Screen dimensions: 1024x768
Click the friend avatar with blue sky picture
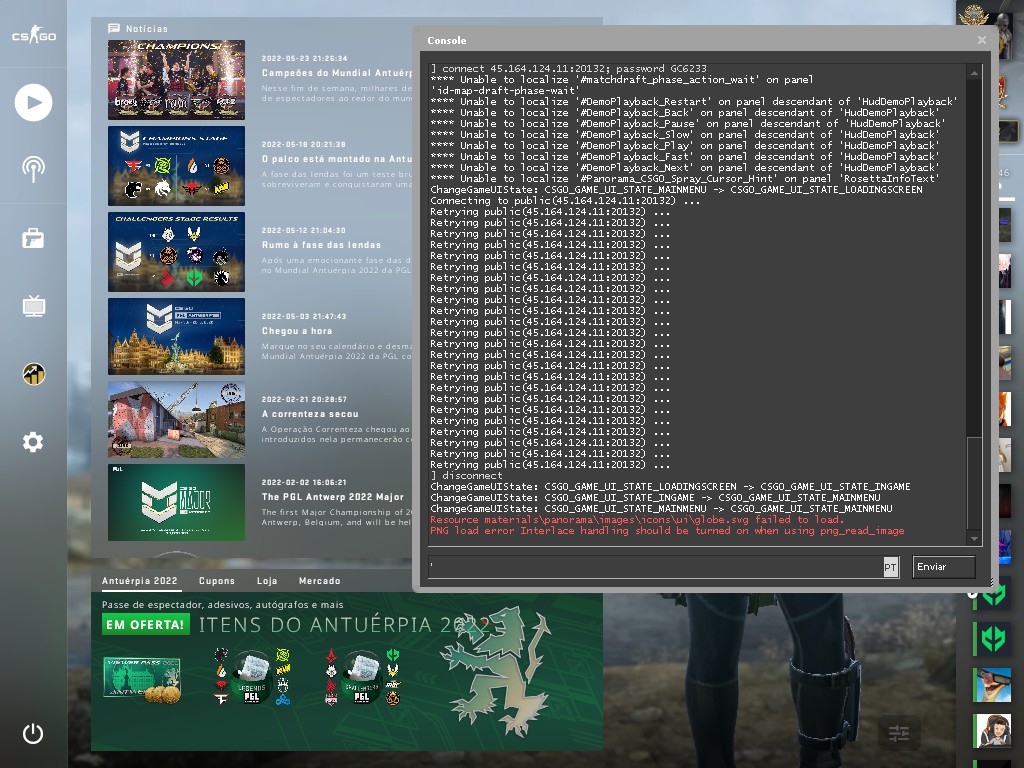[x=993, y=685]
